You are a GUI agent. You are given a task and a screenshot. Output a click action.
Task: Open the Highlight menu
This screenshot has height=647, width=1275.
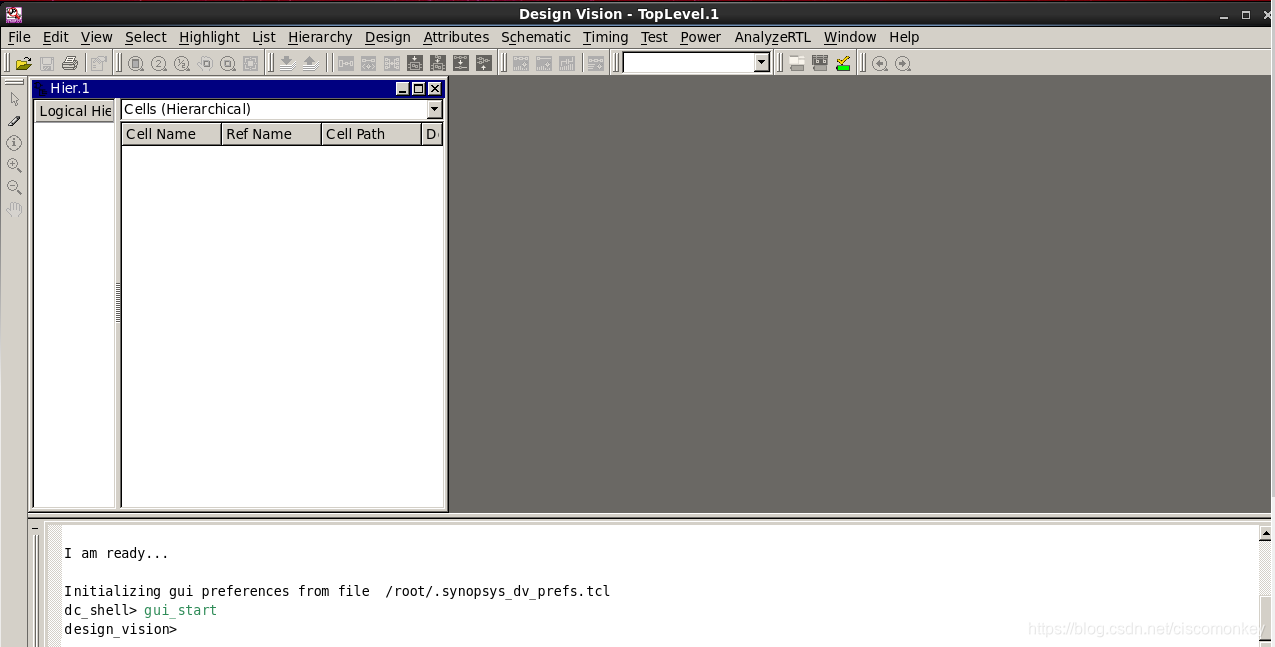[x=209, y=37]
